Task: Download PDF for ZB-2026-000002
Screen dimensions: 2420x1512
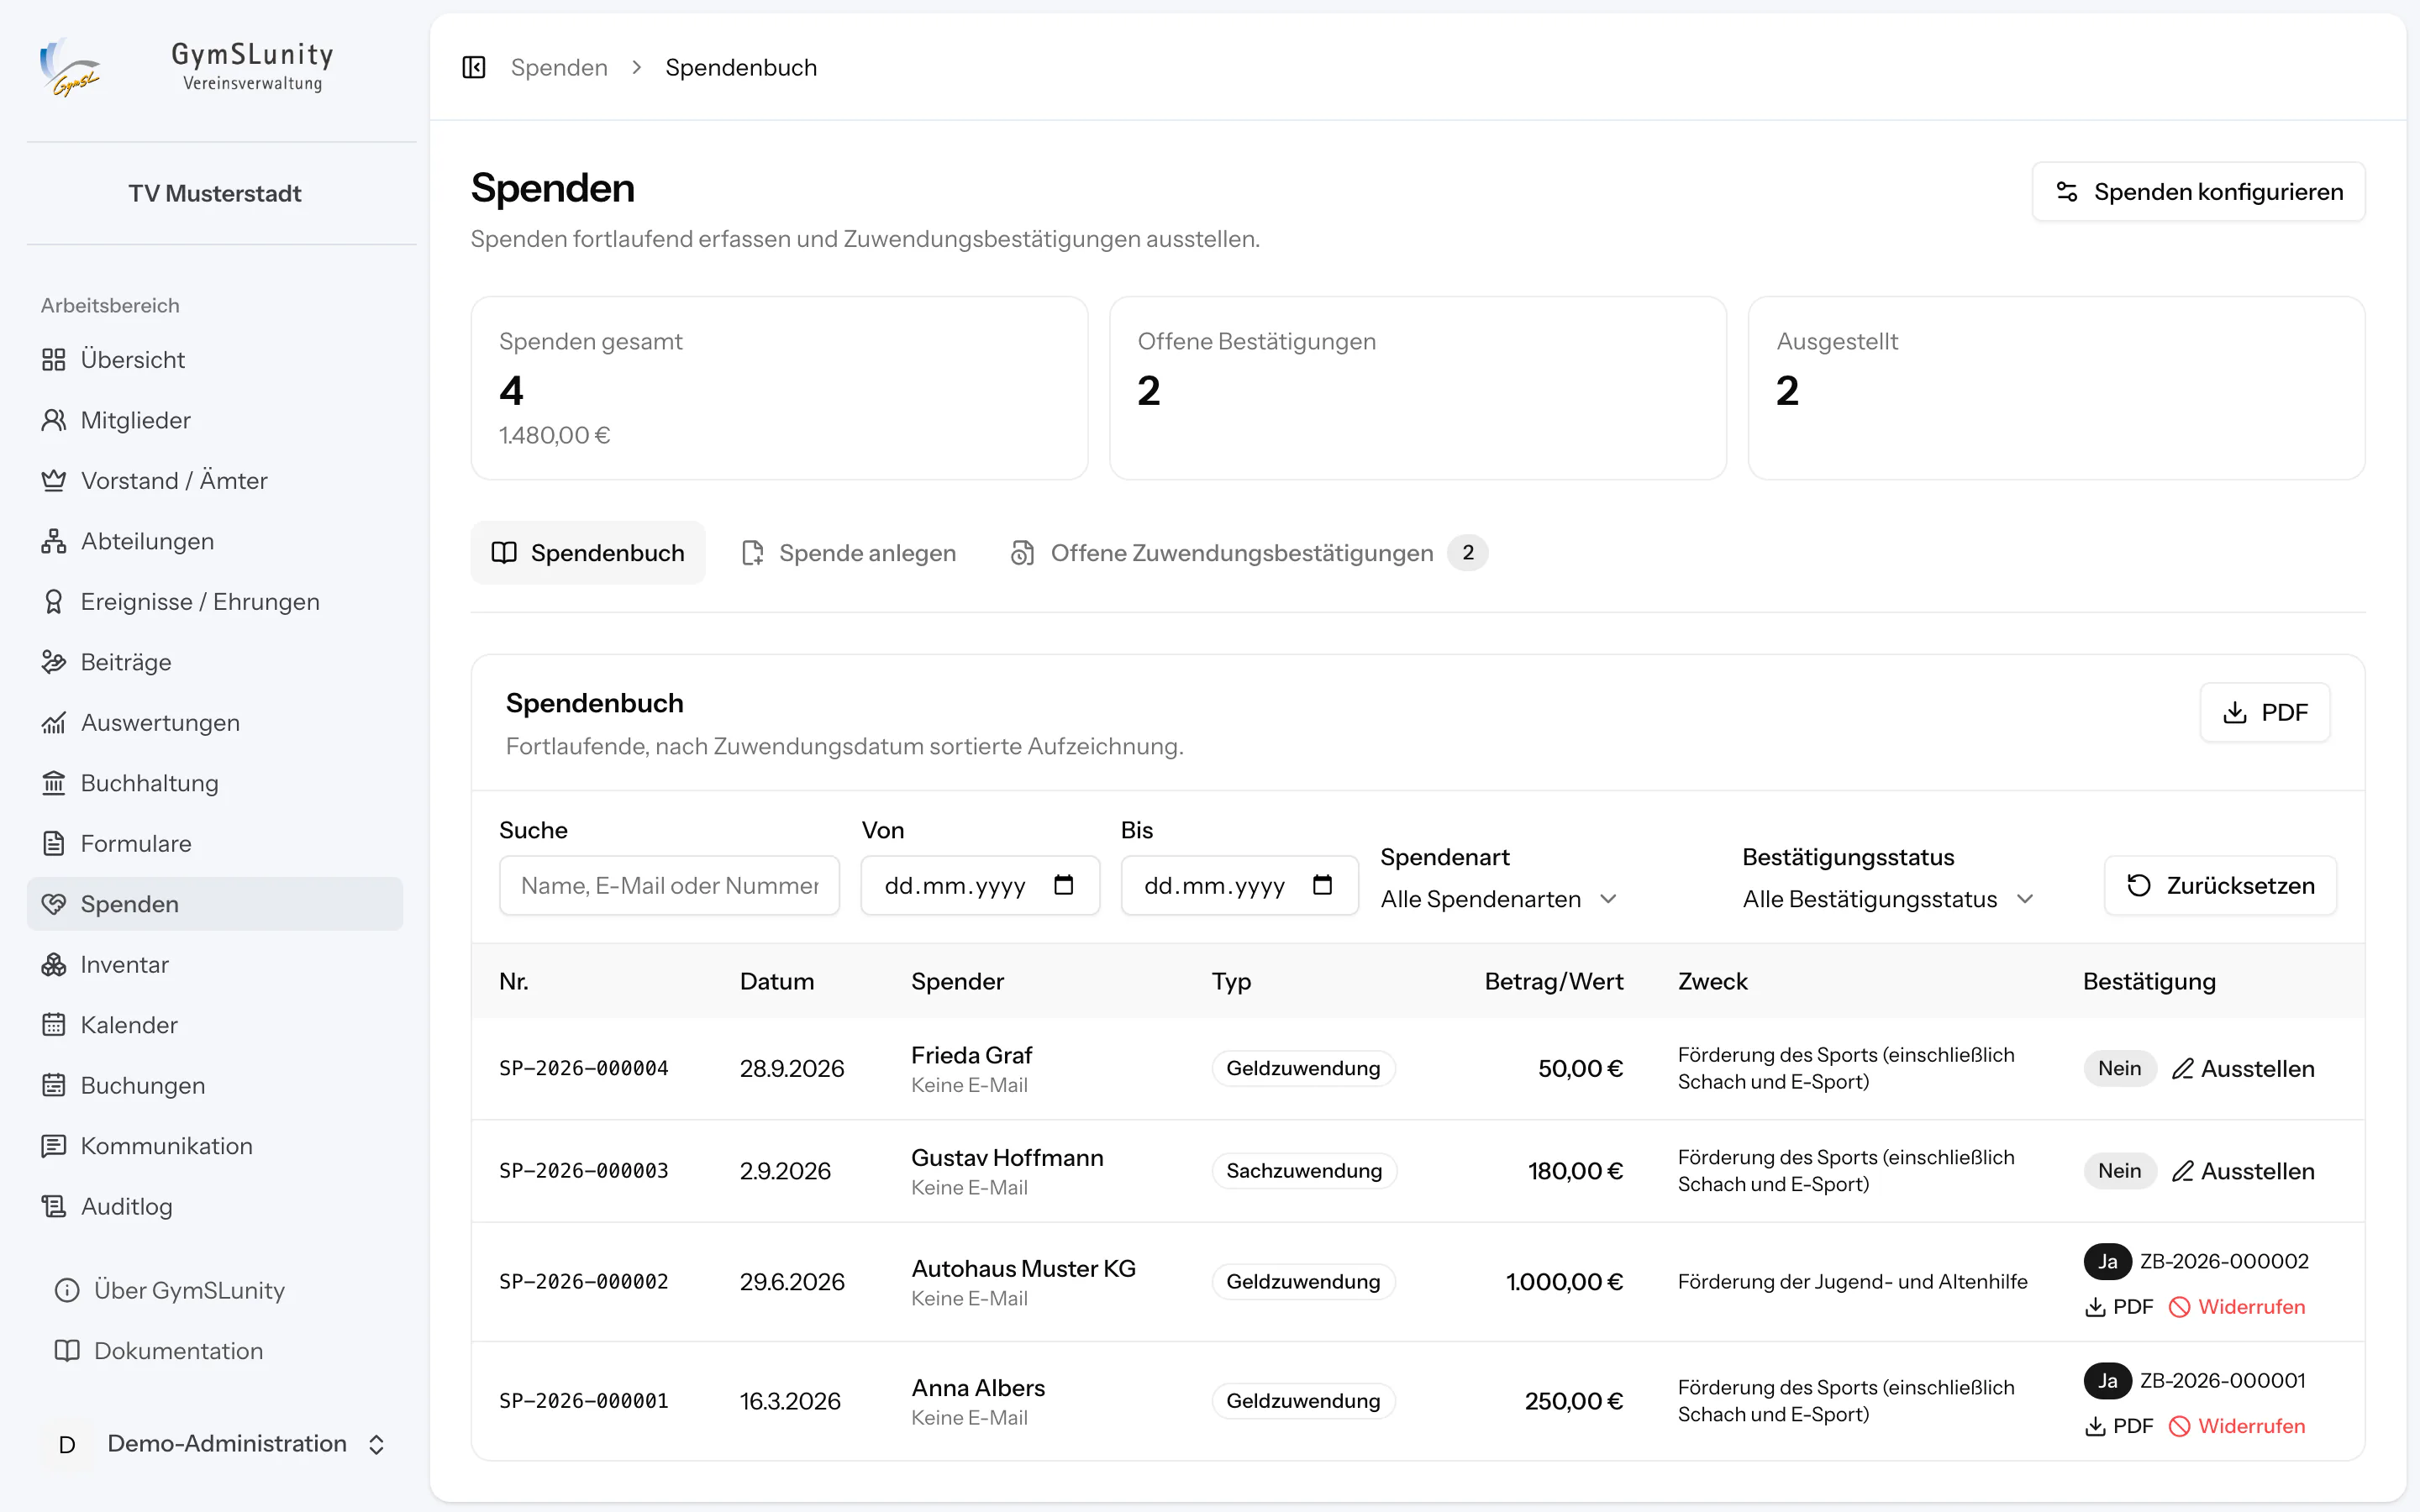Action: [x=2119, y=1307]
